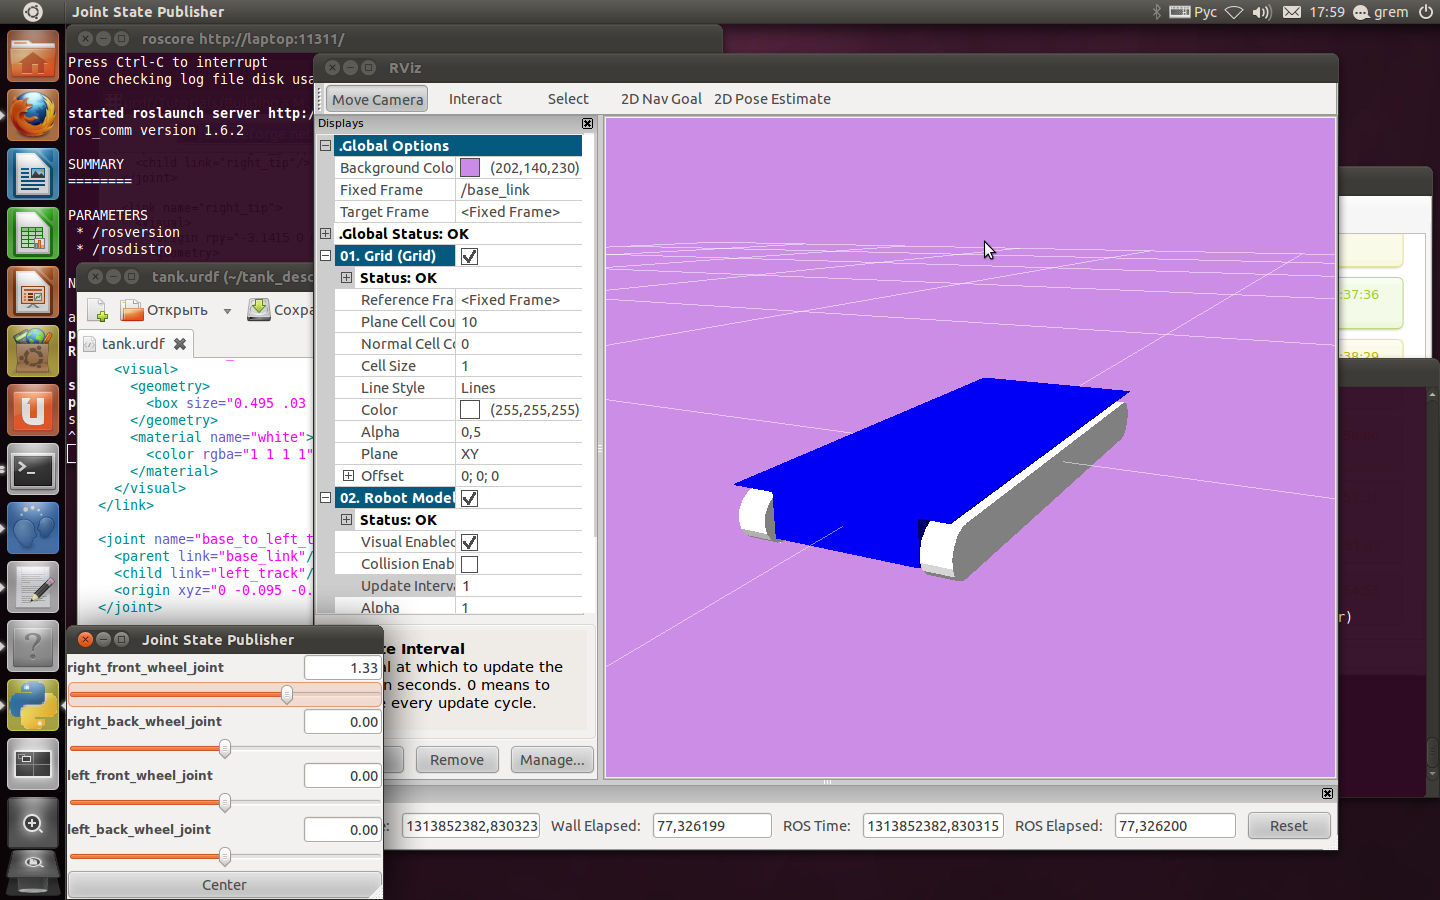Open the volume indicator in top bar
This screenshot has height=900, width=1440.
click(1262, 12)
